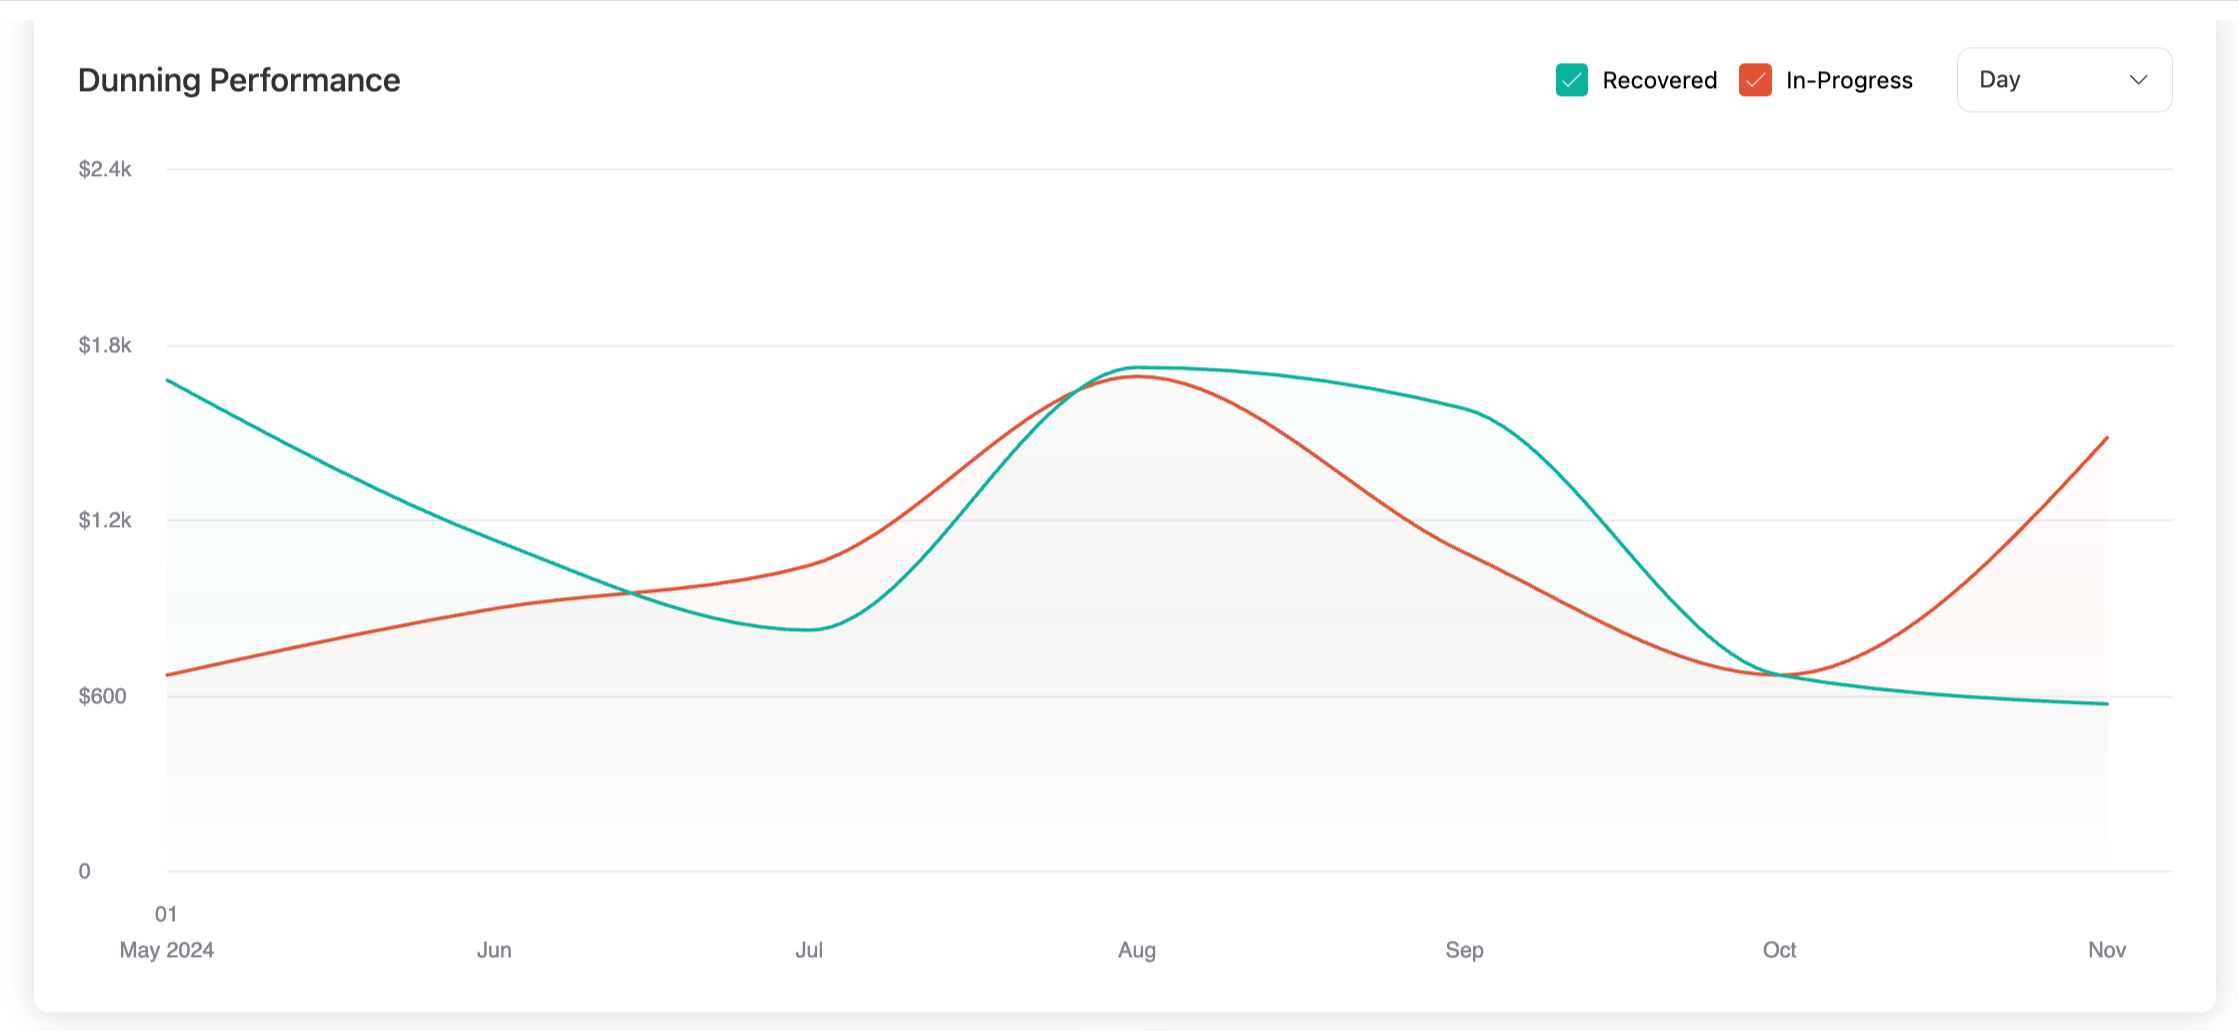
Task: Open the Day interval dropdown
Action: (x=2063, y=80)
